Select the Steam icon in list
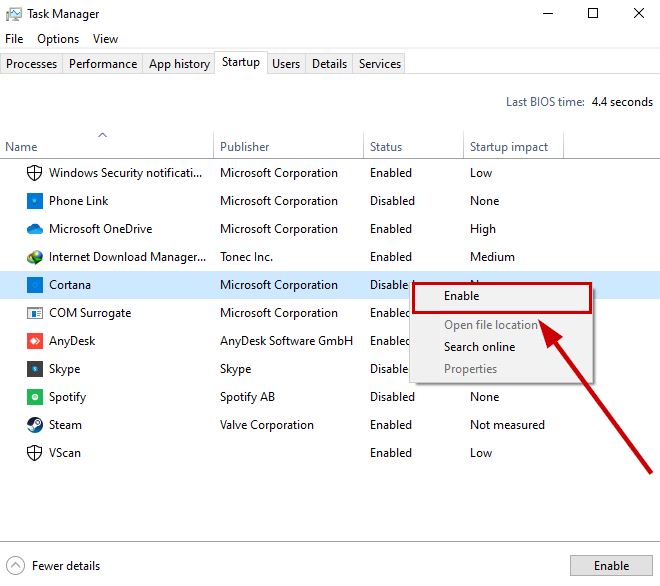 click(35, 425)
